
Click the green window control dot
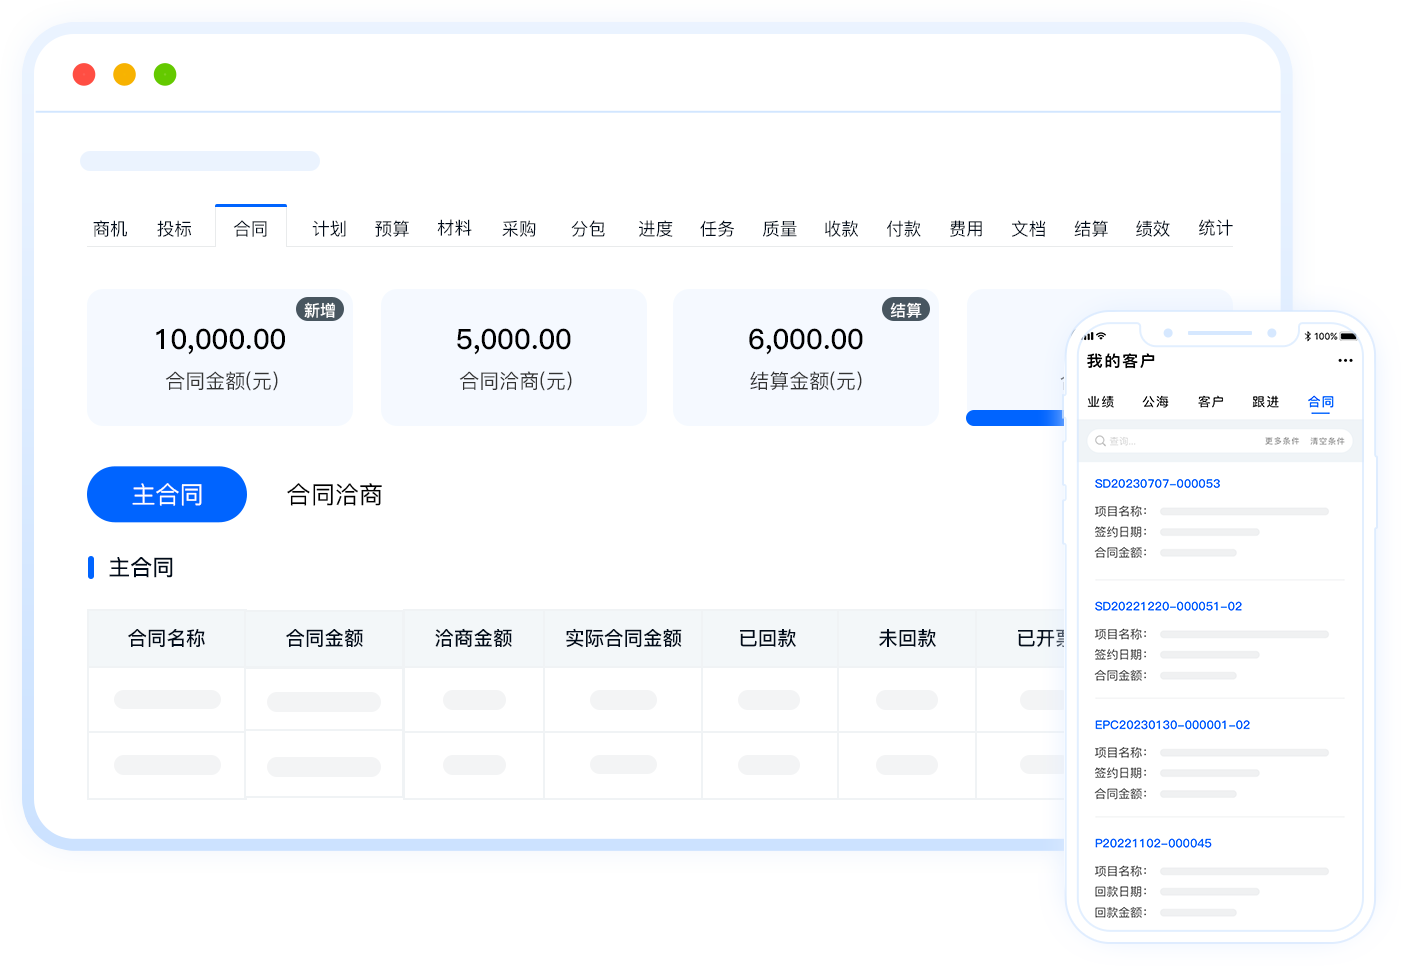[165, 75]
